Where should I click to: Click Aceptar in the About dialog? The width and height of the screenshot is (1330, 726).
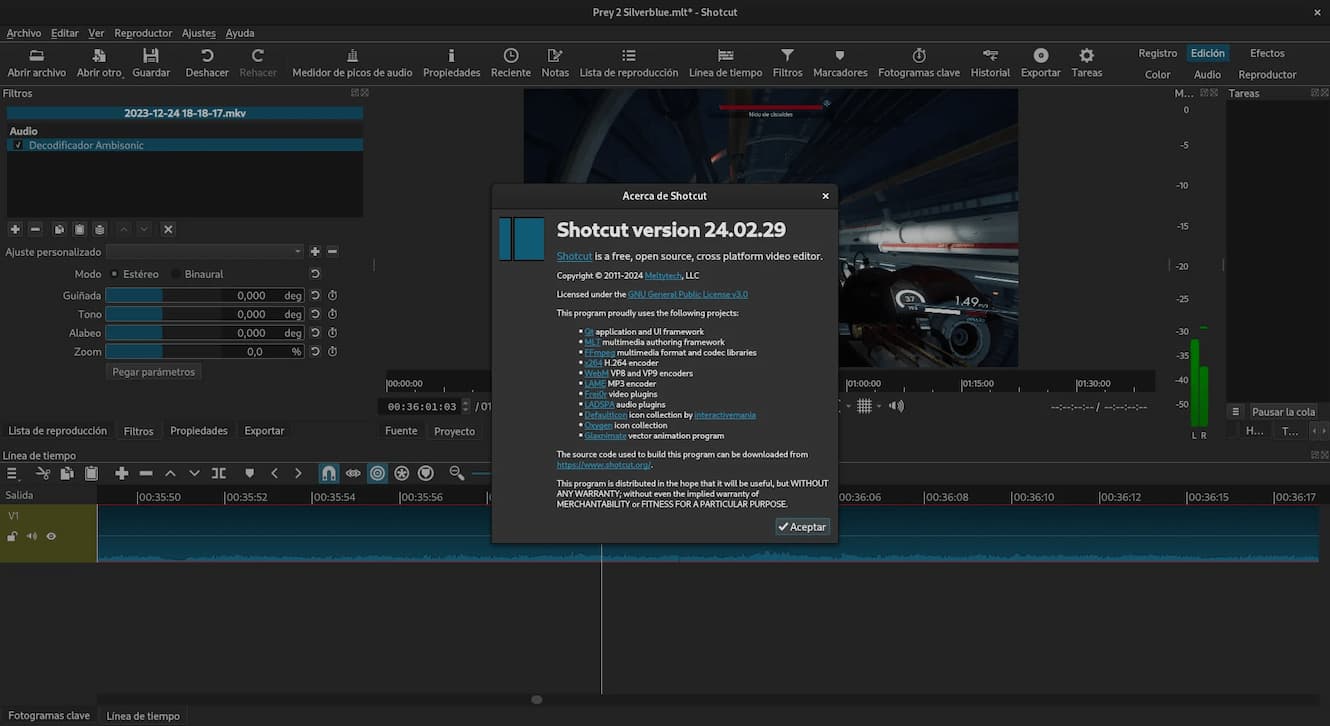pos(803,527)
